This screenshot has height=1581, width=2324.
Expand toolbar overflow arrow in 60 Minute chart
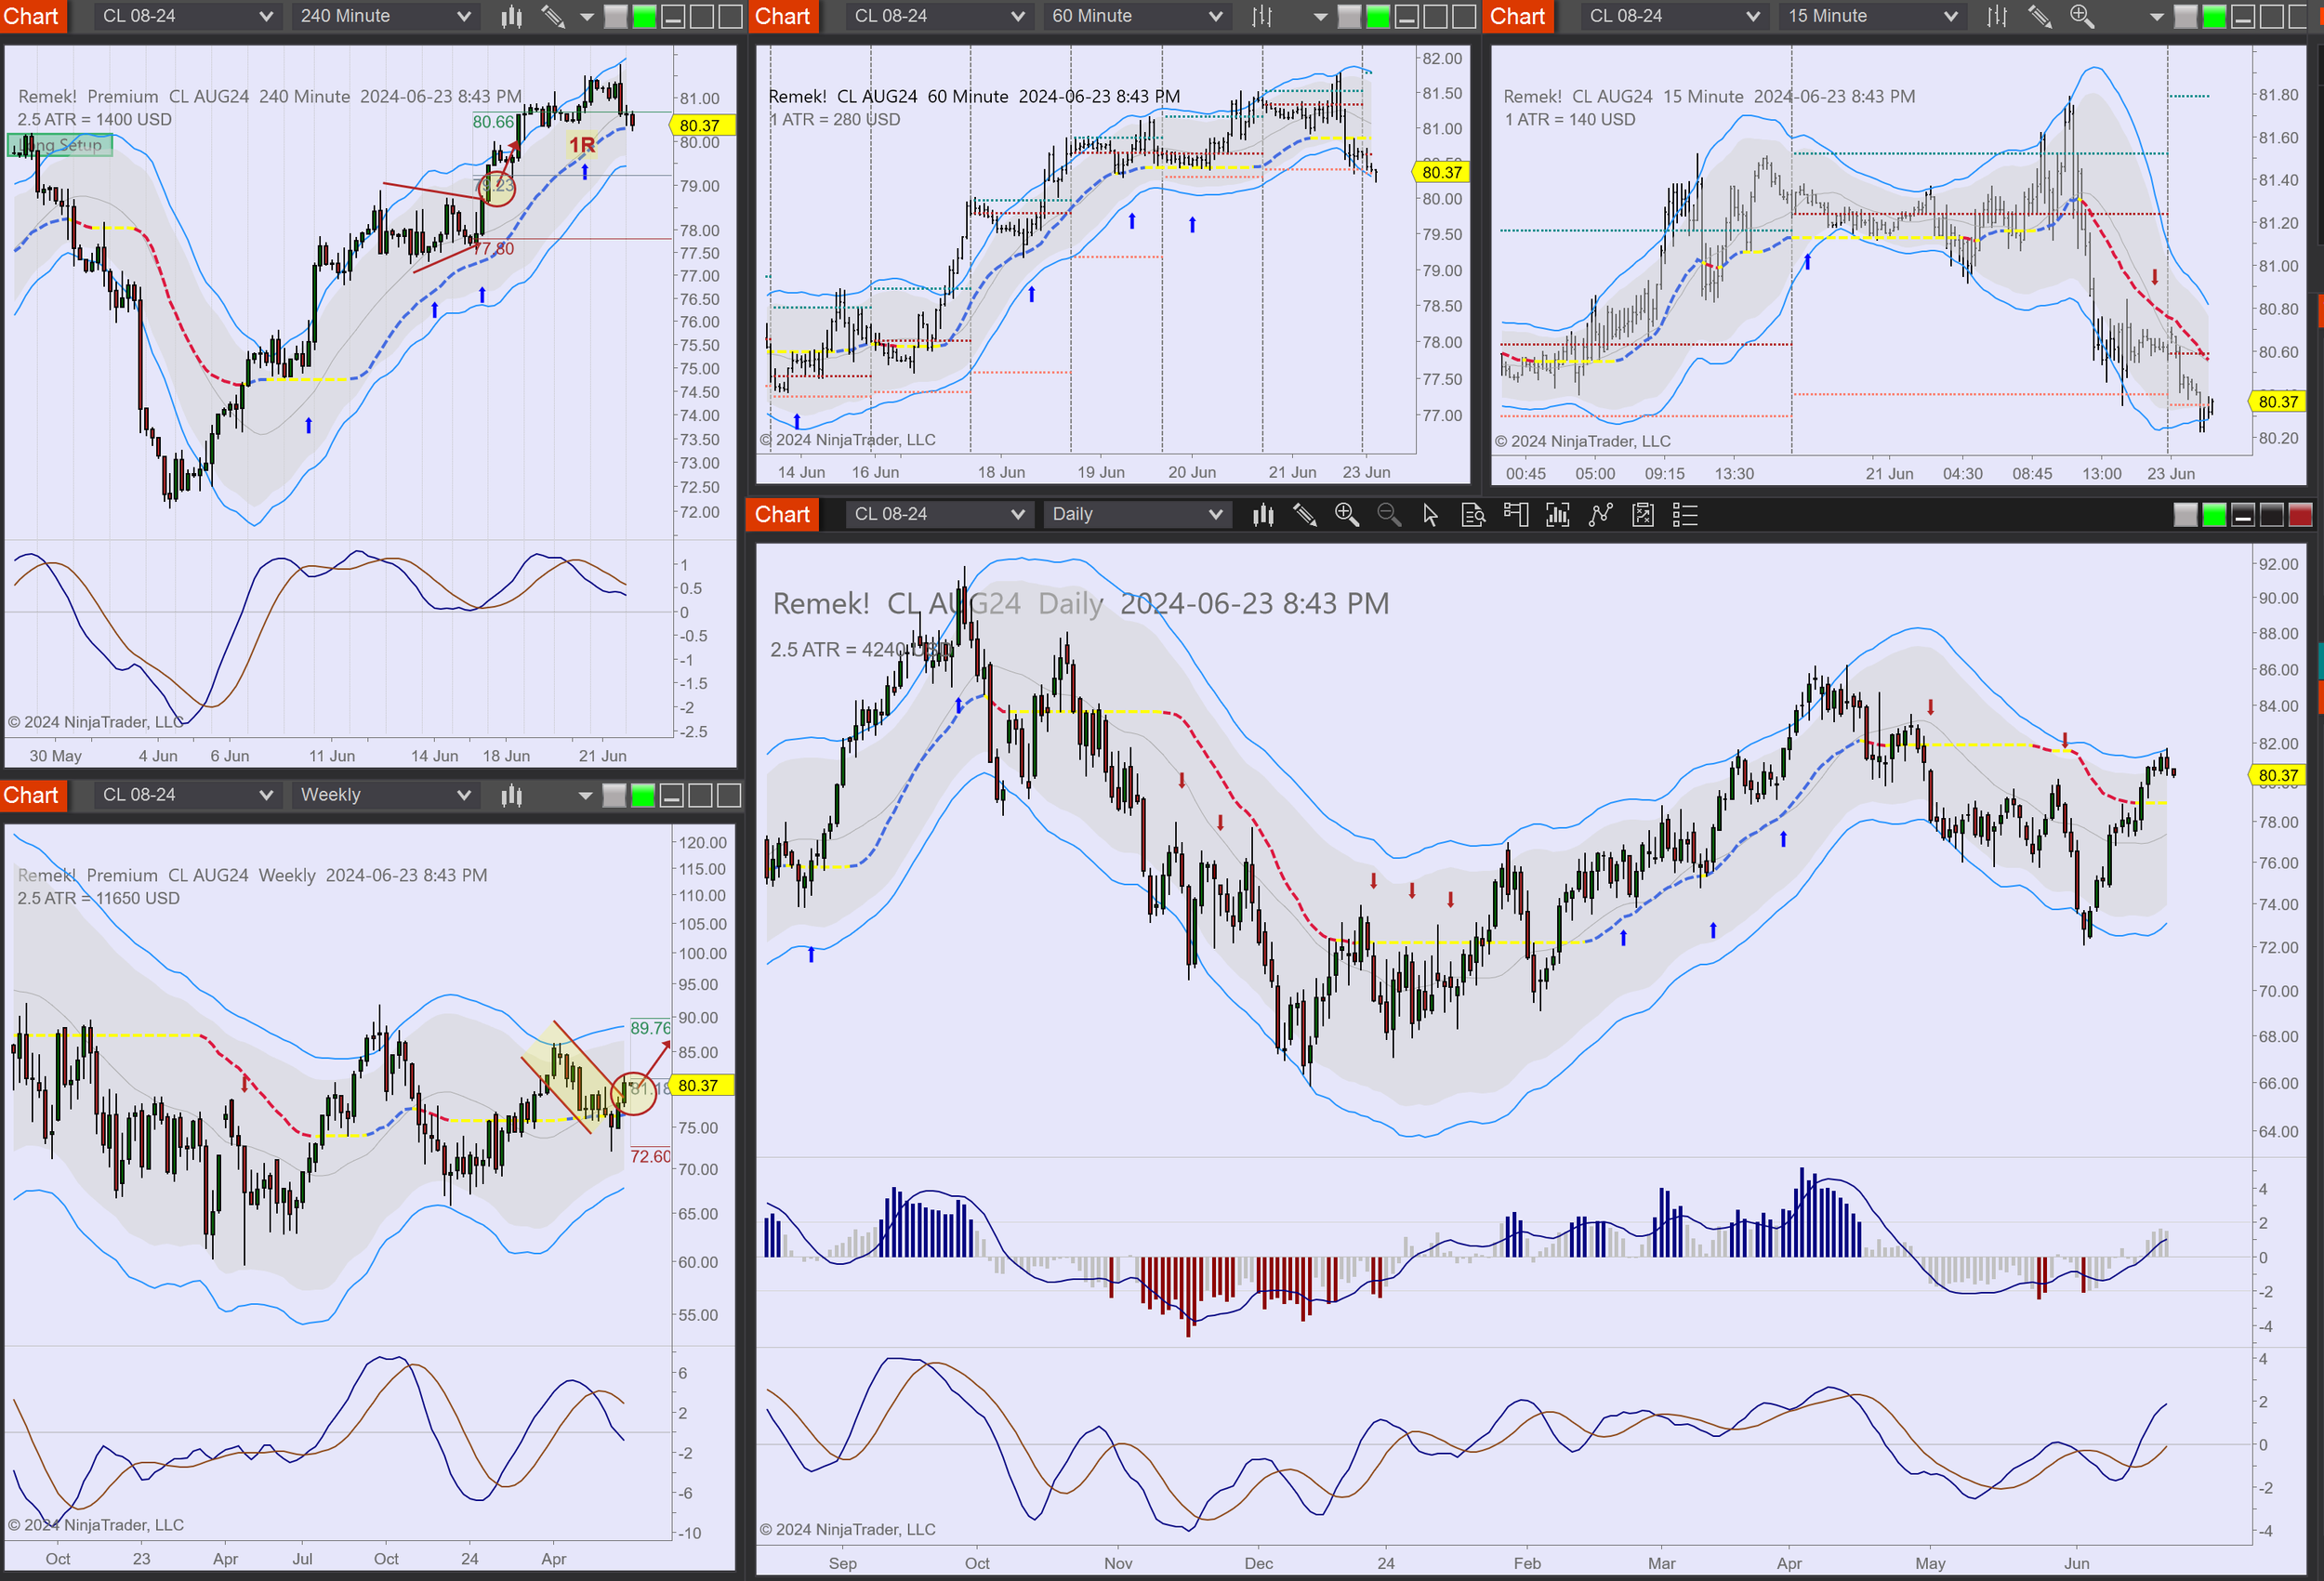(x=1320, y=17)
